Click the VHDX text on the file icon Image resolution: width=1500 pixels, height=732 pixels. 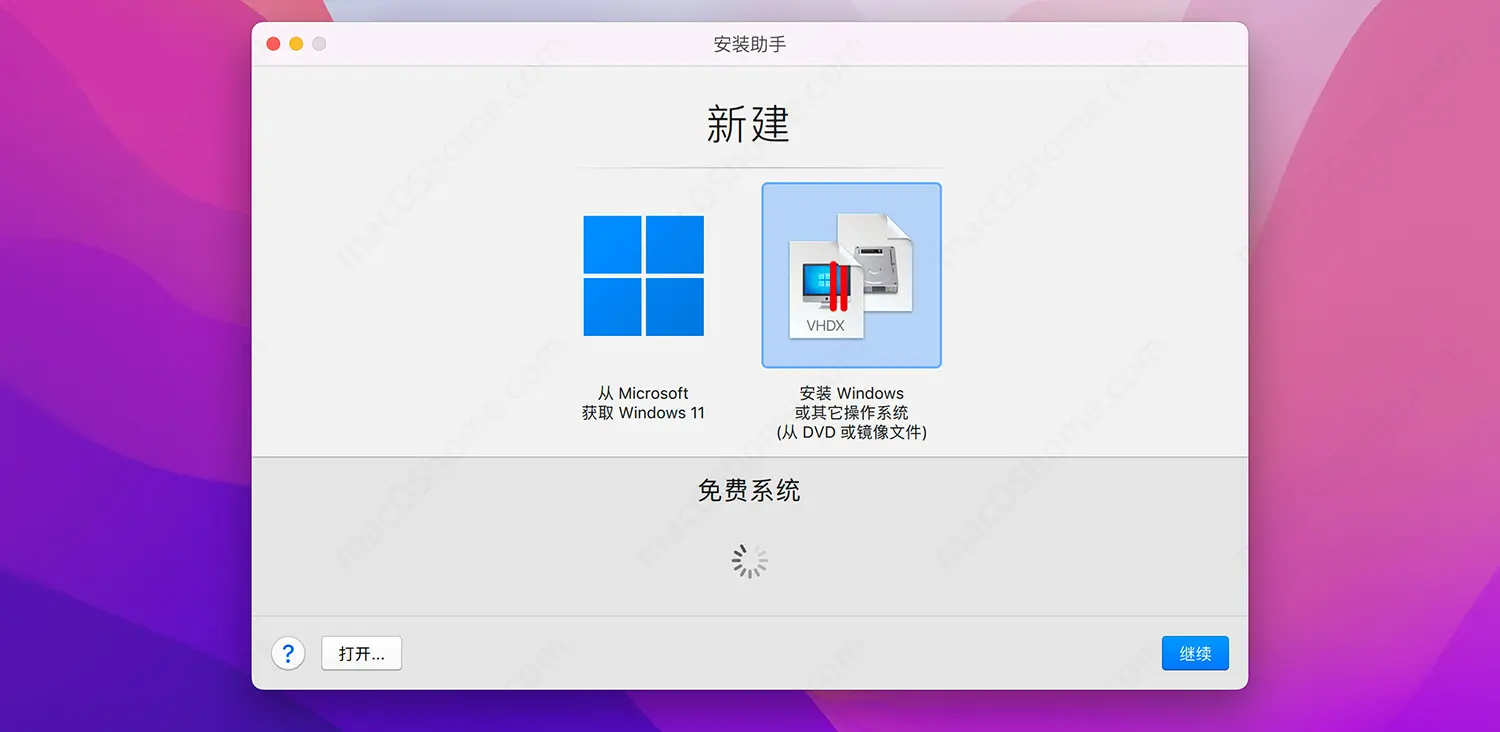click(825, 325)
